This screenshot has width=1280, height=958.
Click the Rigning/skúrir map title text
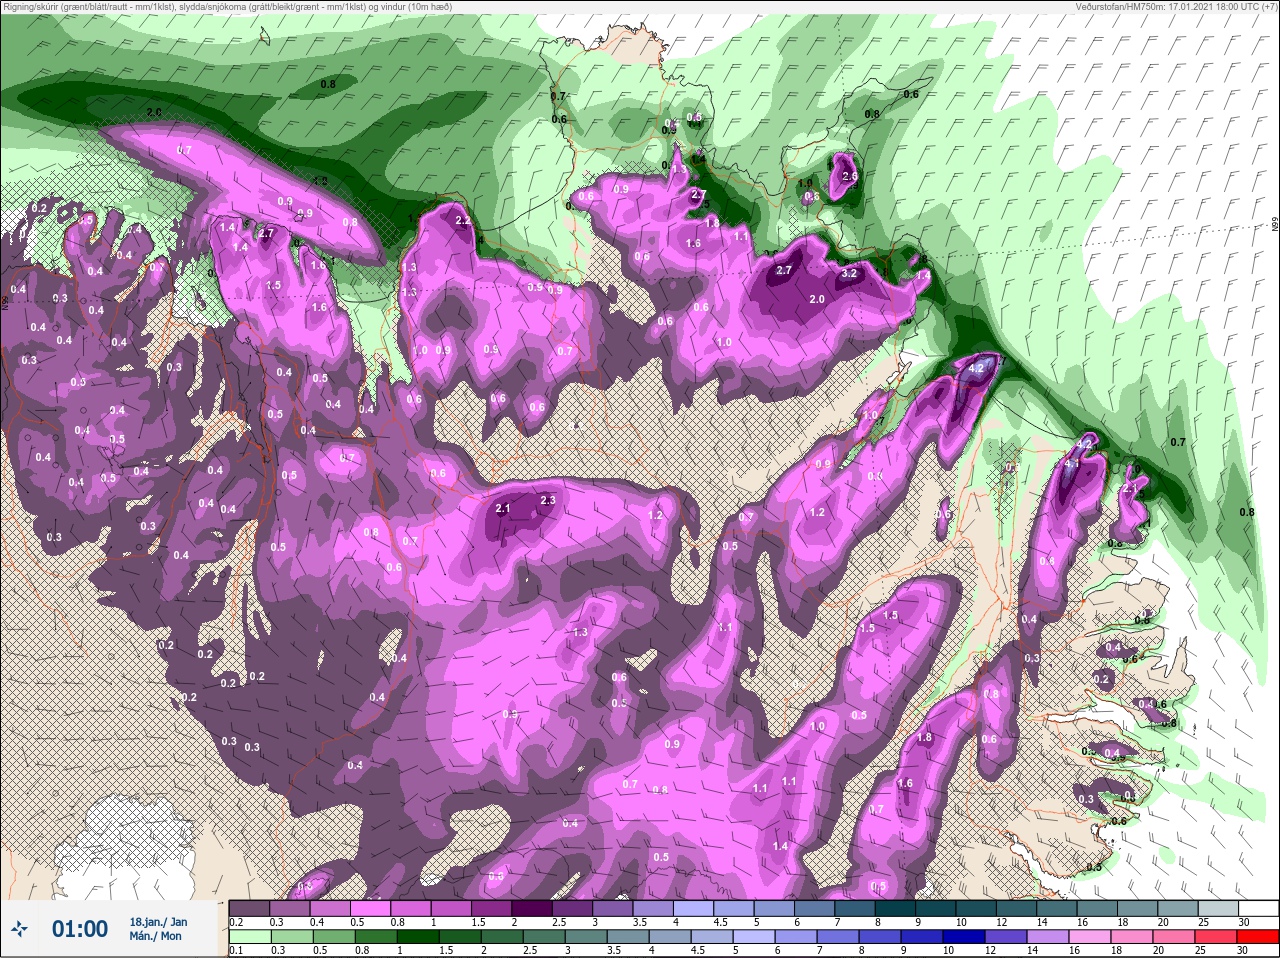(226, 6)
